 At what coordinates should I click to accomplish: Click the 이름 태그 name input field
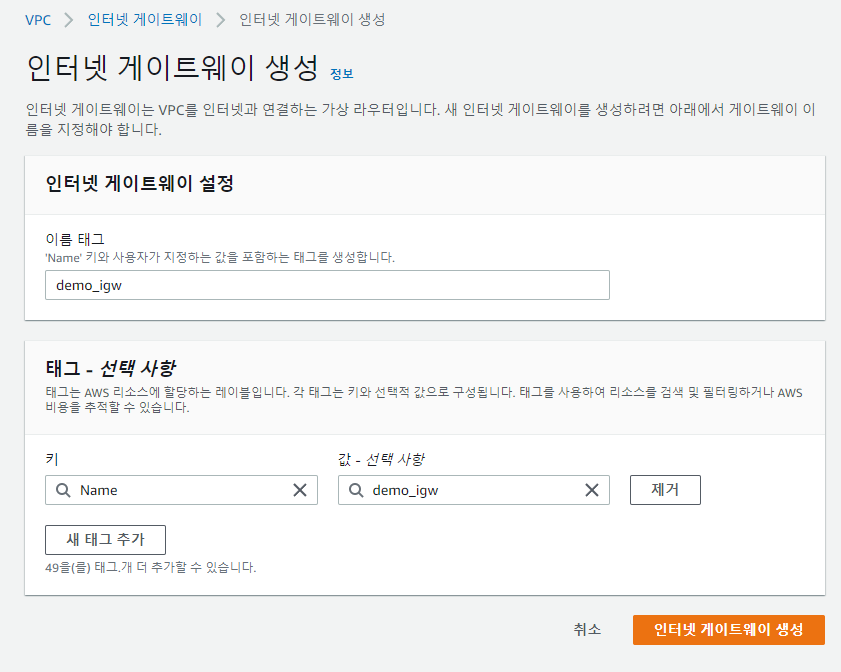click(327, 285)
